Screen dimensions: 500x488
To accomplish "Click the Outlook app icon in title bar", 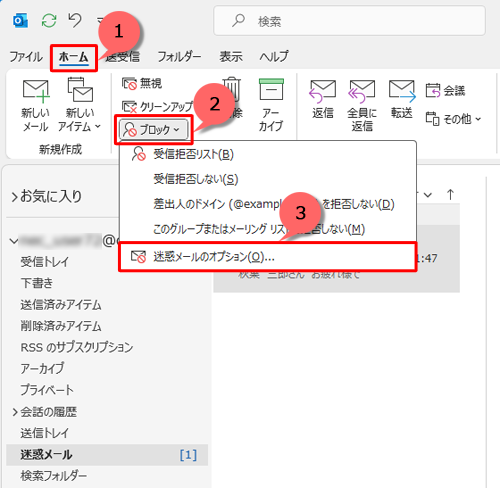I will (x=20, y=21).
